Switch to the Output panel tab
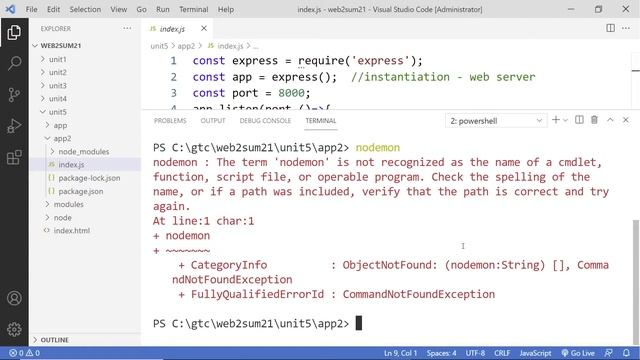640x360 pixels. [x=213, y=121]
